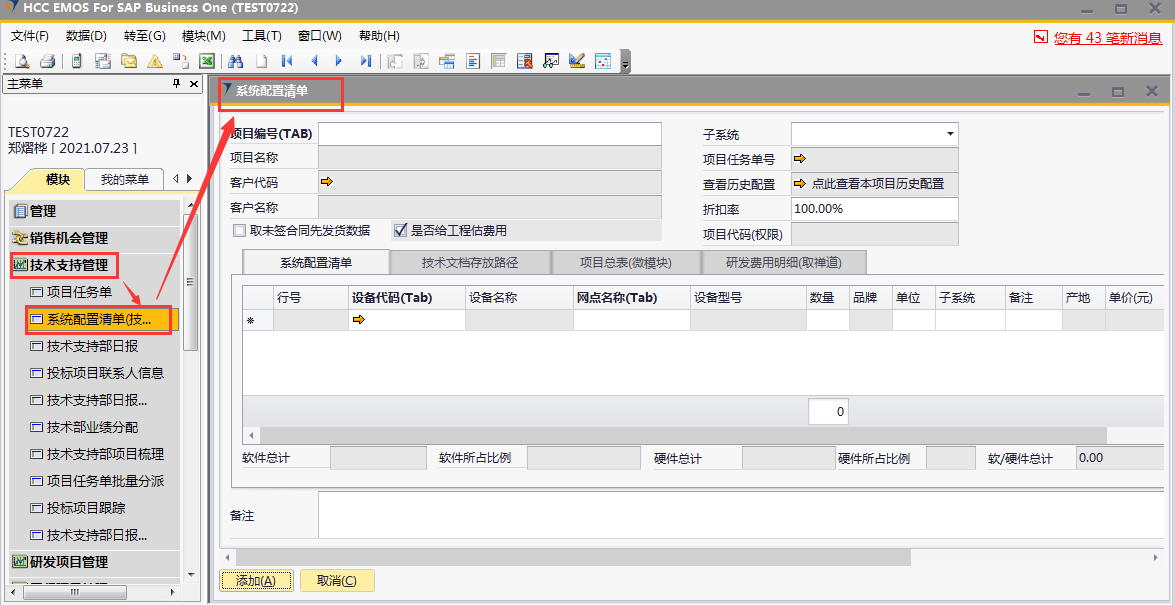Uncheck 是否给工程估费用 checkbox
Image resolution: width=1175 pixels, height=605 pixels.
[x=400, y=230]
